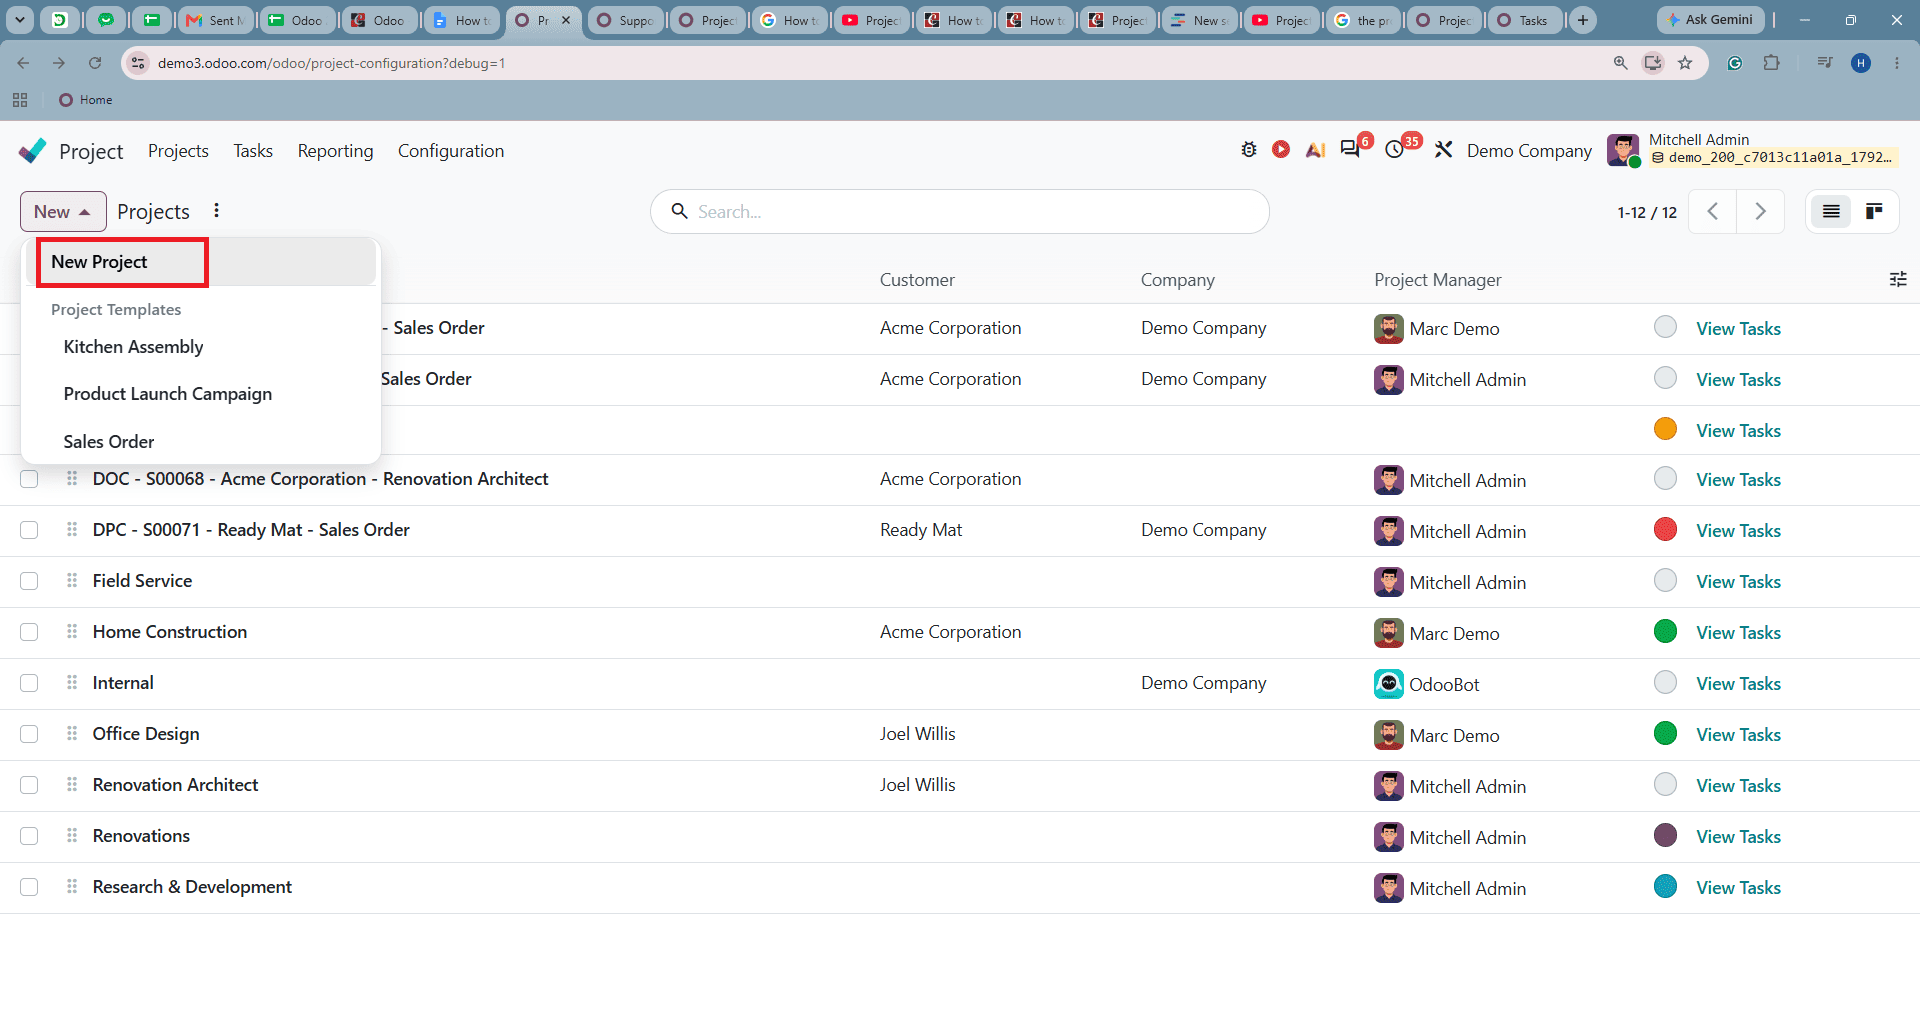Image resolution: width=1920 pixels, height=1032 pixels.
Task: Select Kitchen Assembly project template
Action: tap(133, 347)
